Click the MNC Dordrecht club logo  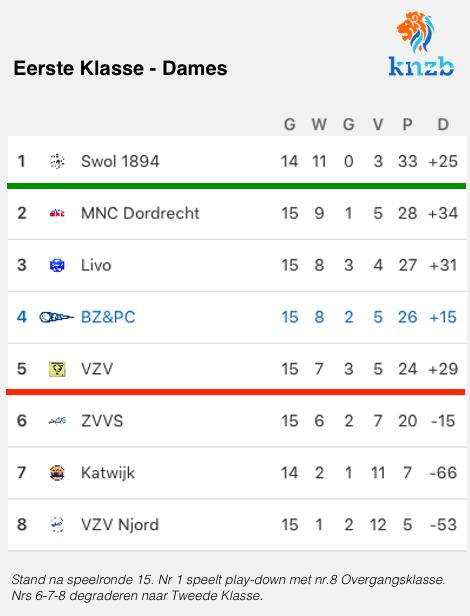click(57, 213)
